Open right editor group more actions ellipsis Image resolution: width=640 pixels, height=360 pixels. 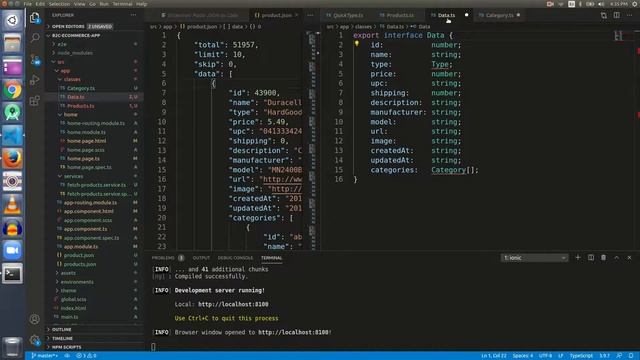tap(629, 15)
